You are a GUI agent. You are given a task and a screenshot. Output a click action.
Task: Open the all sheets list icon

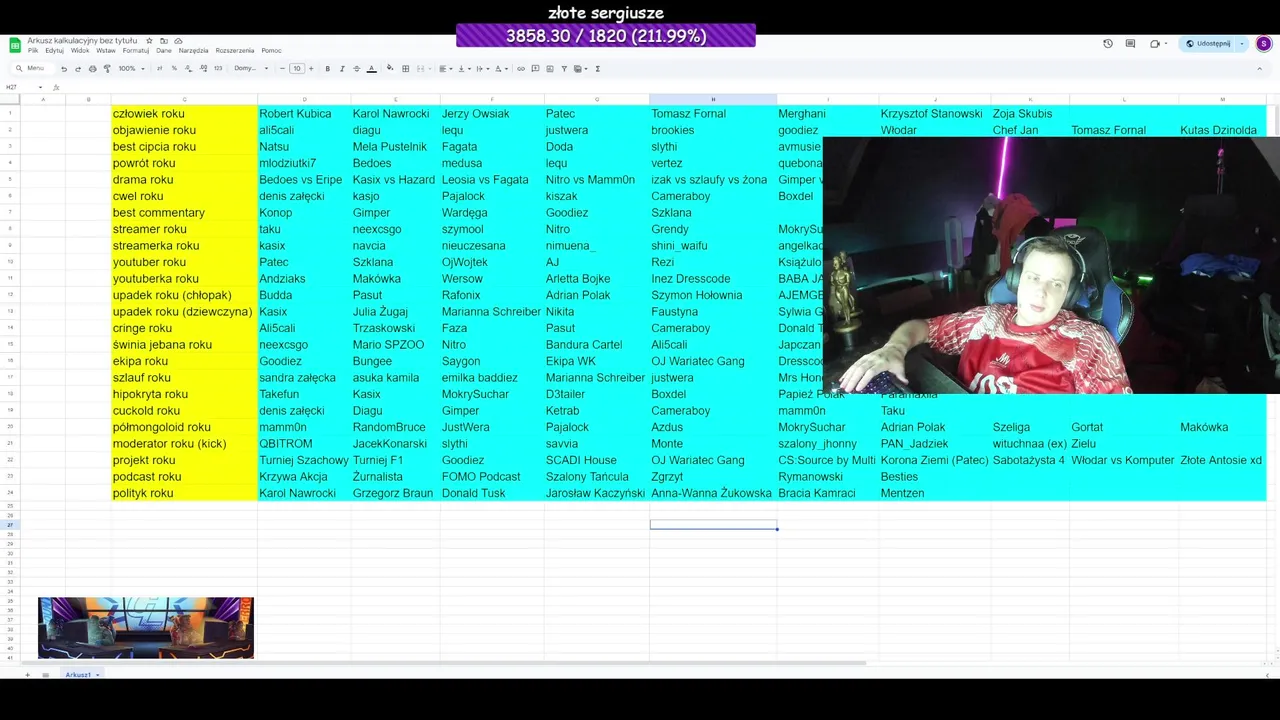[x=45, y=675]
